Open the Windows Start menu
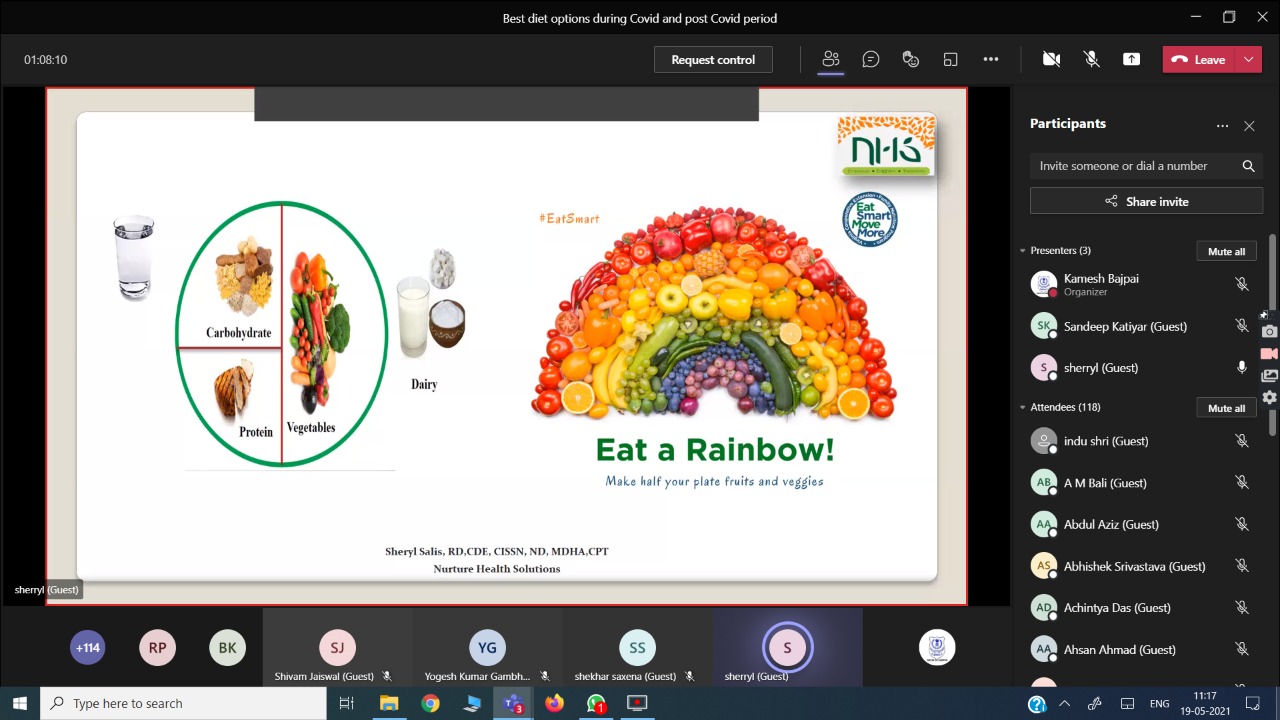This screenshot has height=720, width=1280. click(x=20, y=703)
